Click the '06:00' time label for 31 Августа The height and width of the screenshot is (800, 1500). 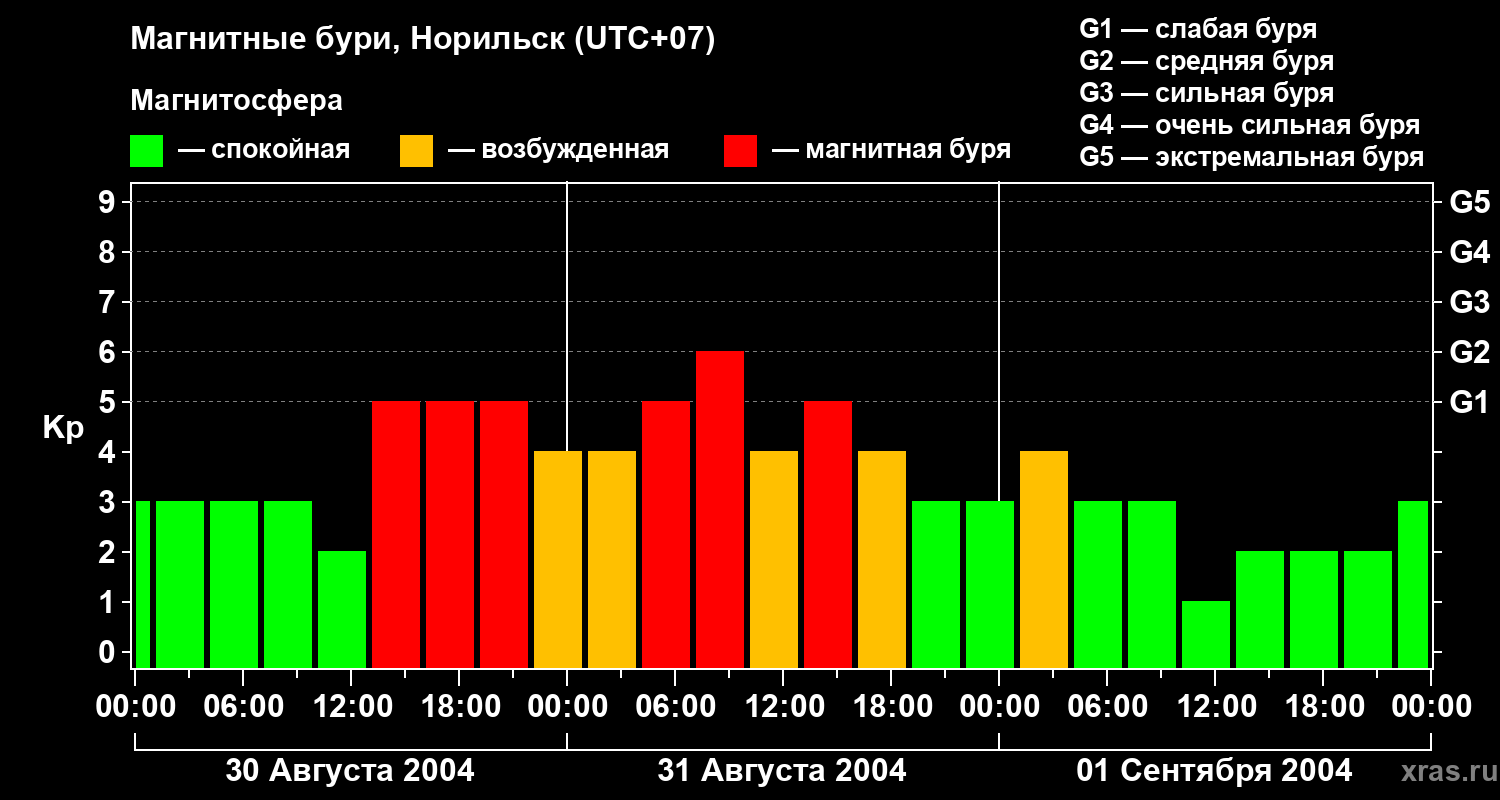[x=676, y=707]
